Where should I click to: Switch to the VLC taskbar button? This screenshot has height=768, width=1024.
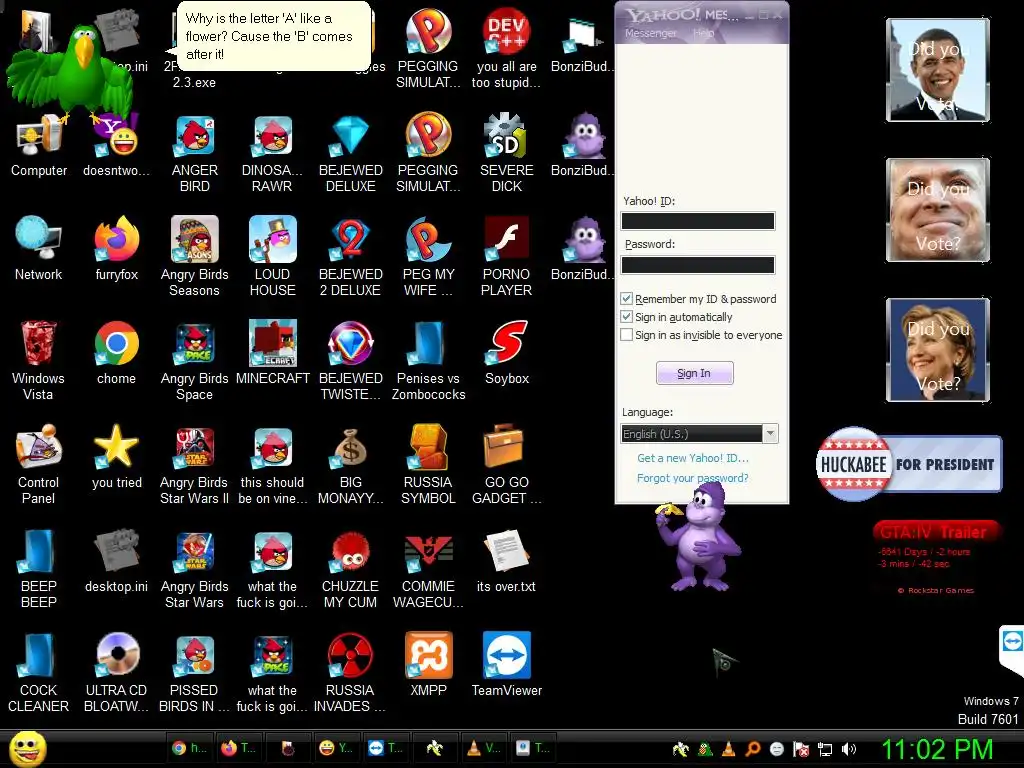[x=483, y=748]
